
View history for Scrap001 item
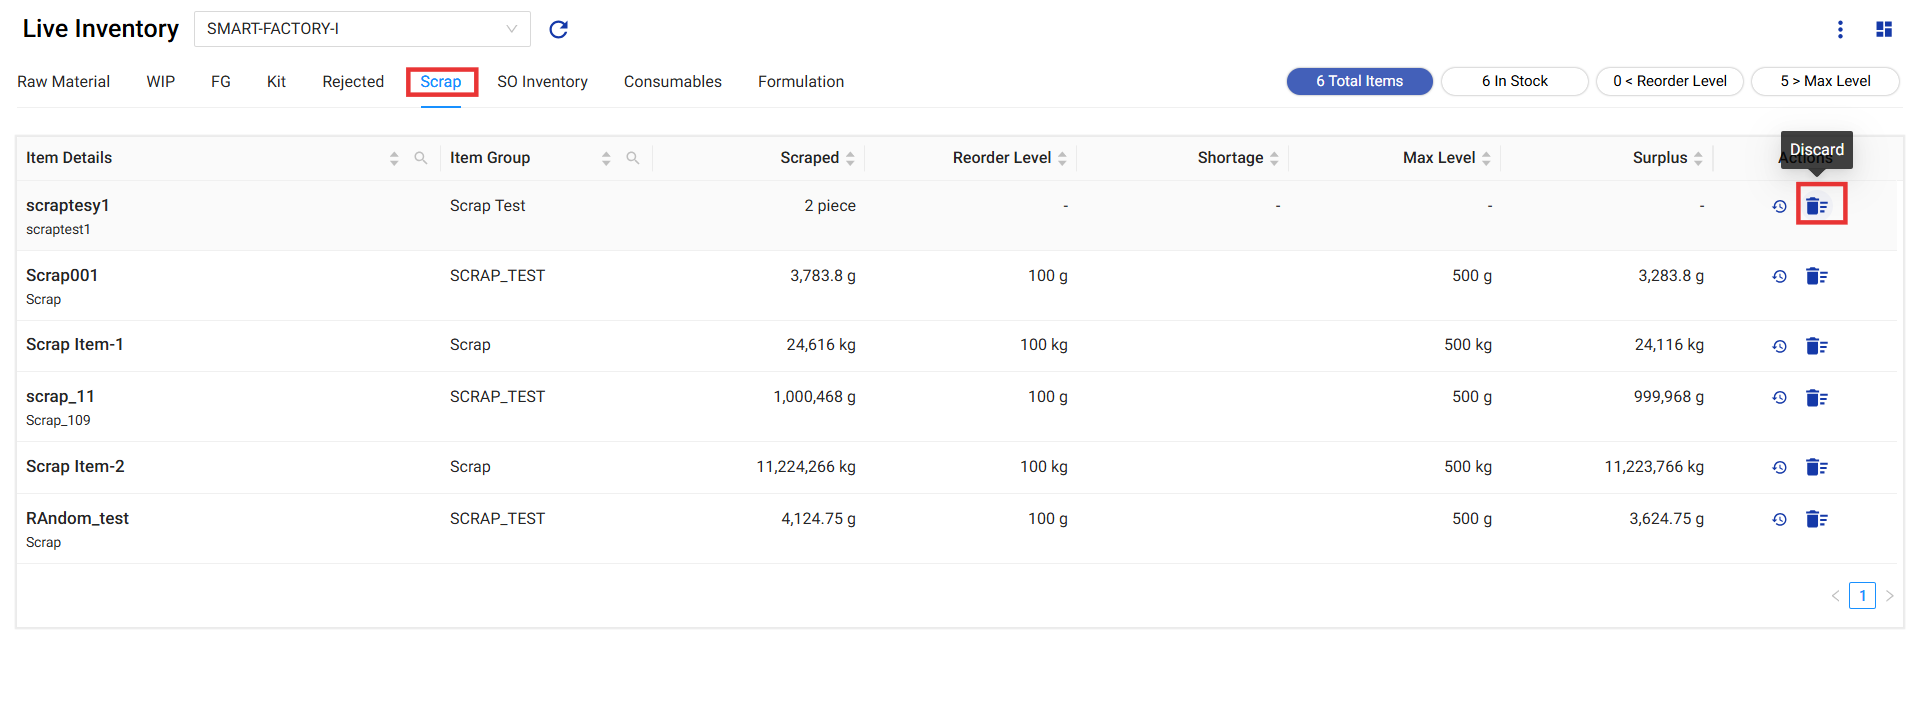1779,277
